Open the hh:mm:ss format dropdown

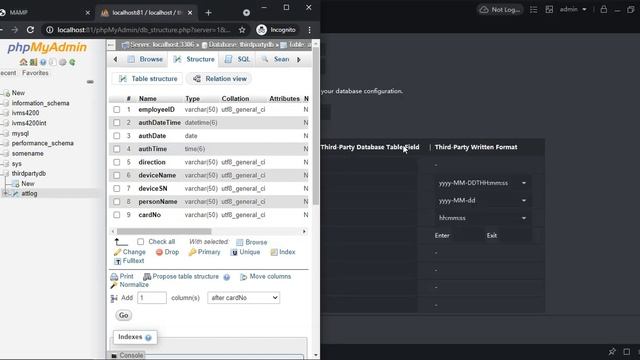[482, 218]
